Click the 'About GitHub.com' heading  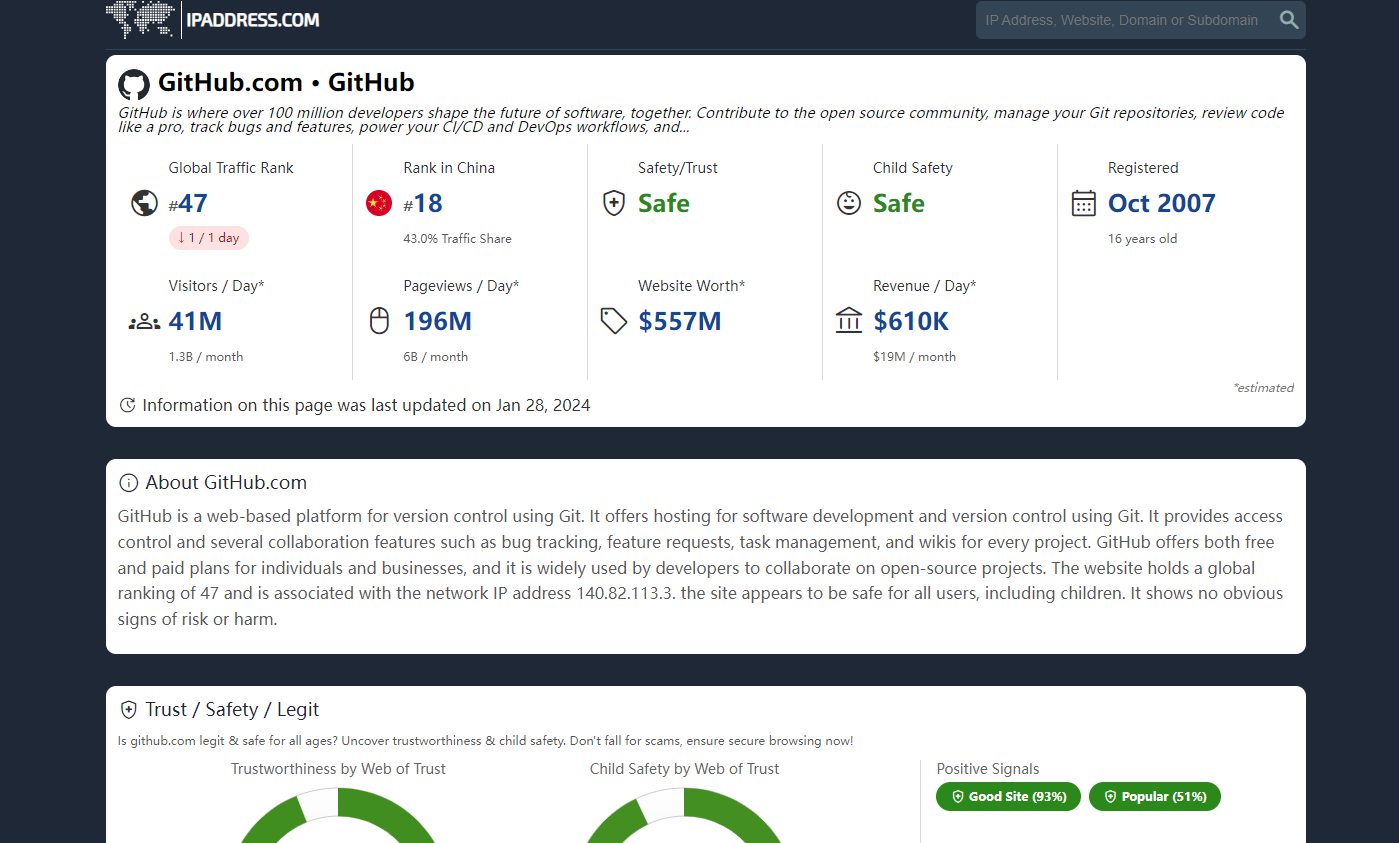click(226, 483)
